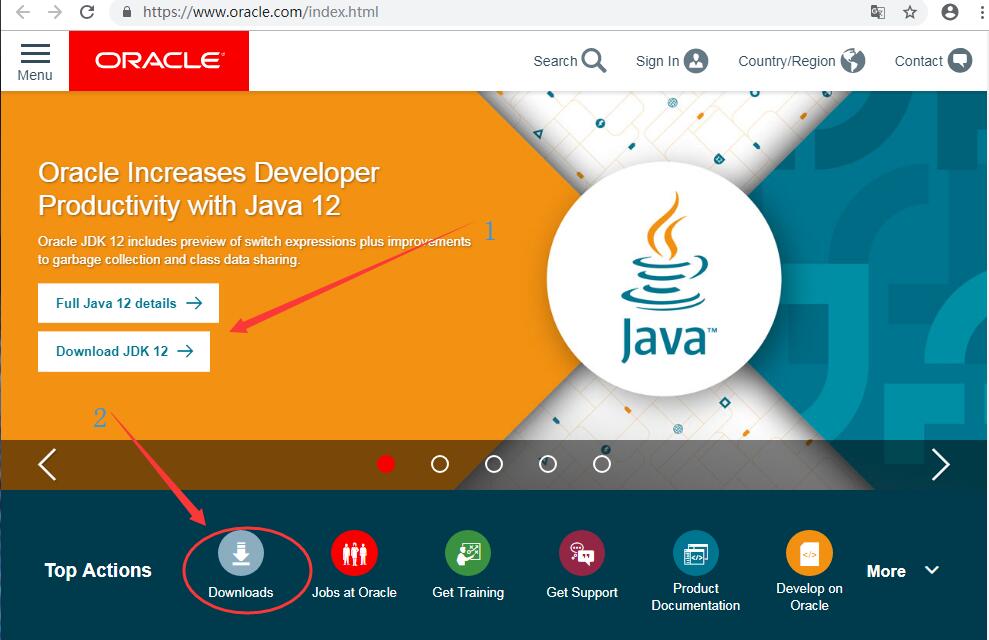Viewport: 989px width, 640px height.
Task: Select the first carousel dot (red)
Action: pyautogui.click(x=385, y=464)
